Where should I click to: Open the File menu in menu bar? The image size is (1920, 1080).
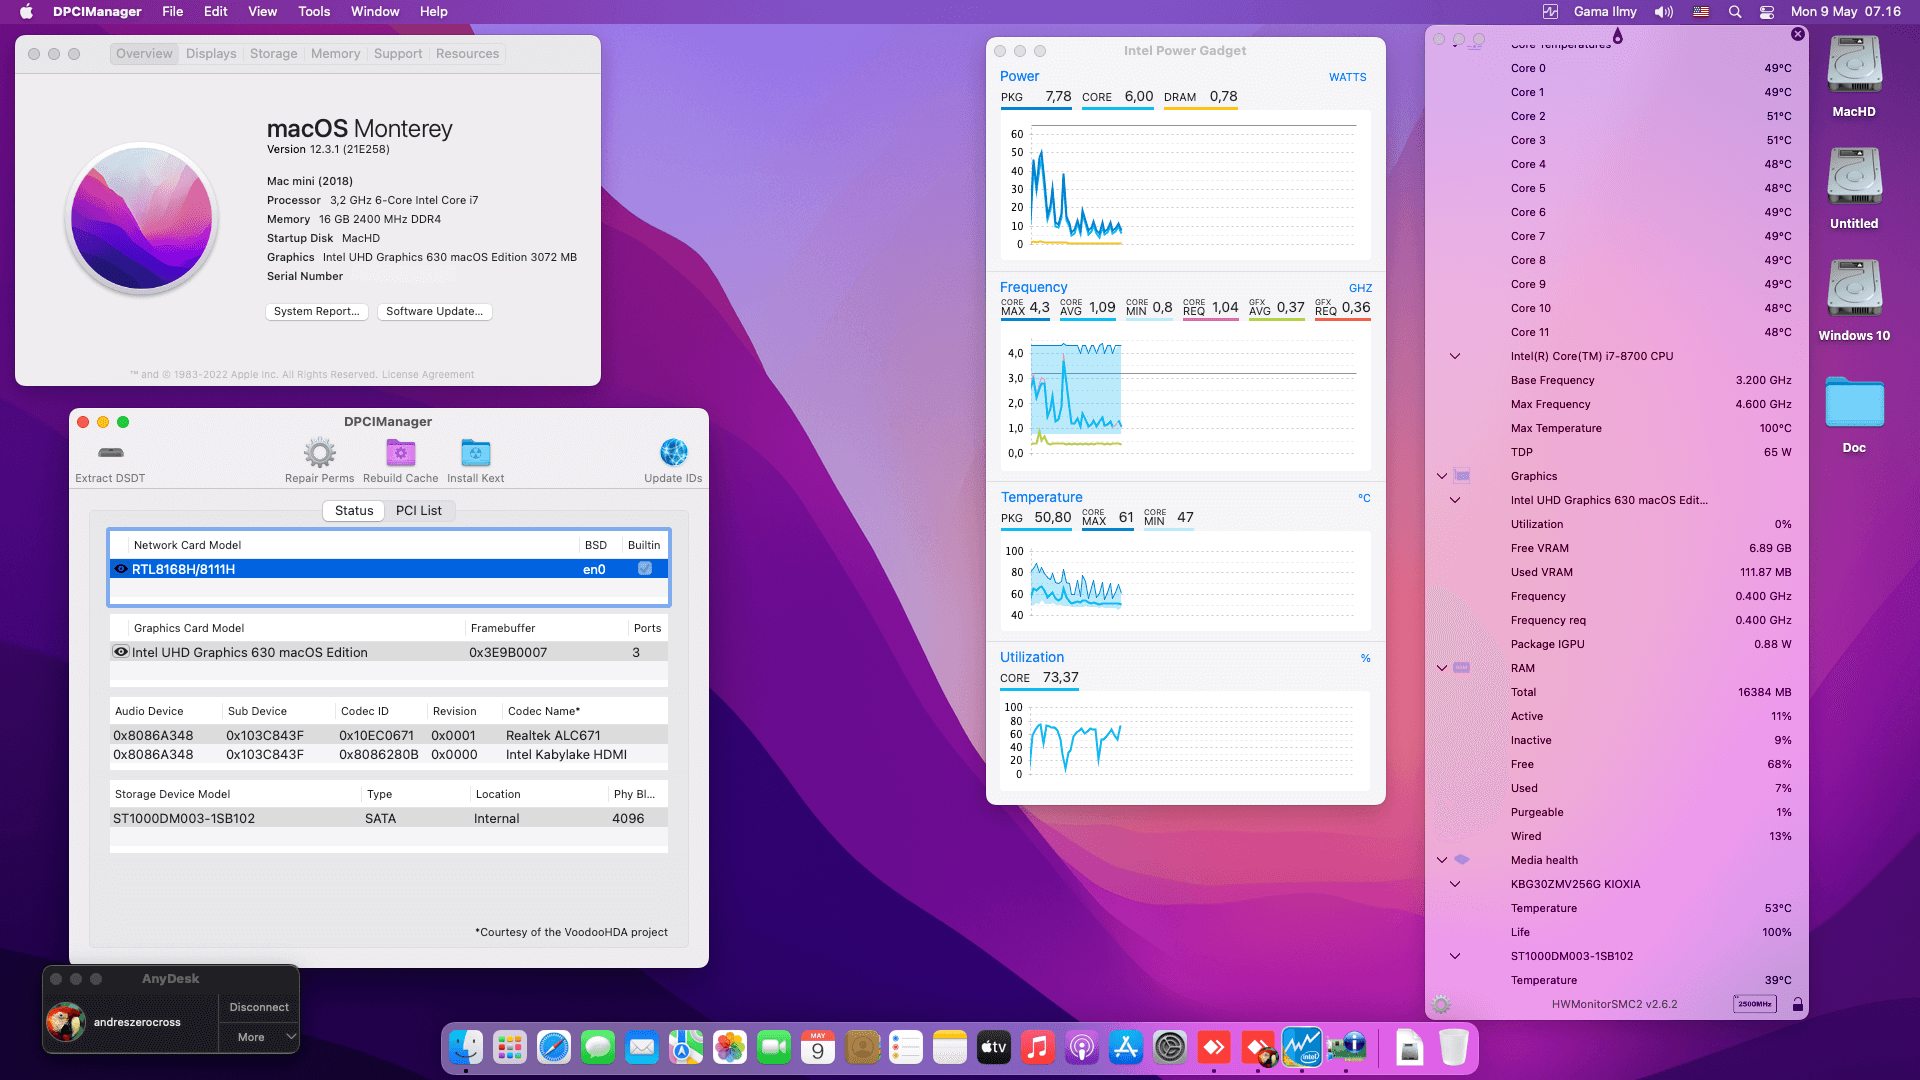tap(173, 12)
